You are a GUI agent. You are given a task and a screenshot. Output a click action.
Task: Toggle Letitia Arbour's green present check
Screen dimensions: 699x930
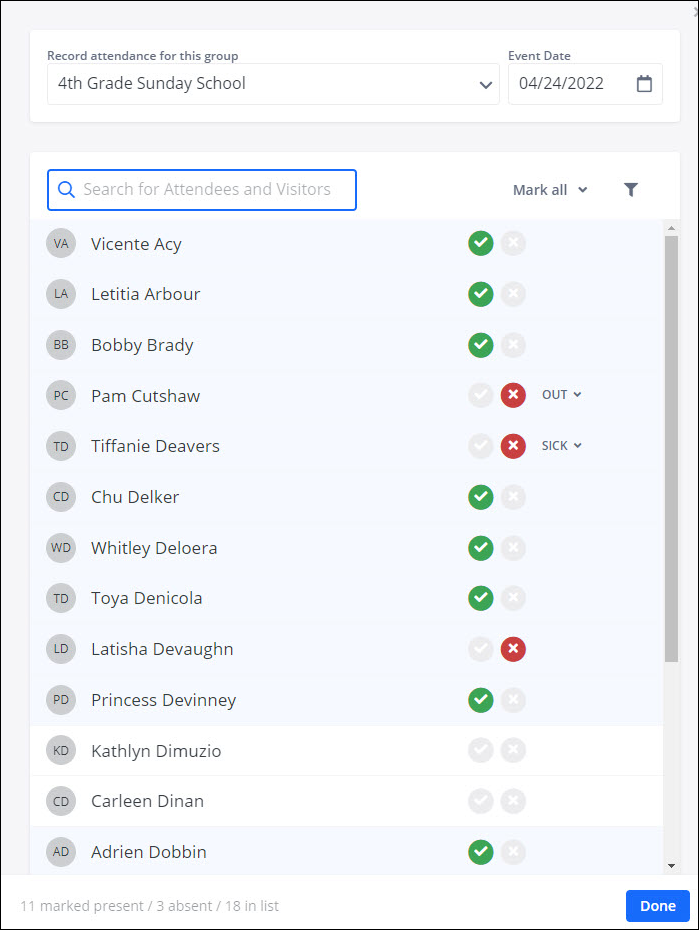(481, 294)
